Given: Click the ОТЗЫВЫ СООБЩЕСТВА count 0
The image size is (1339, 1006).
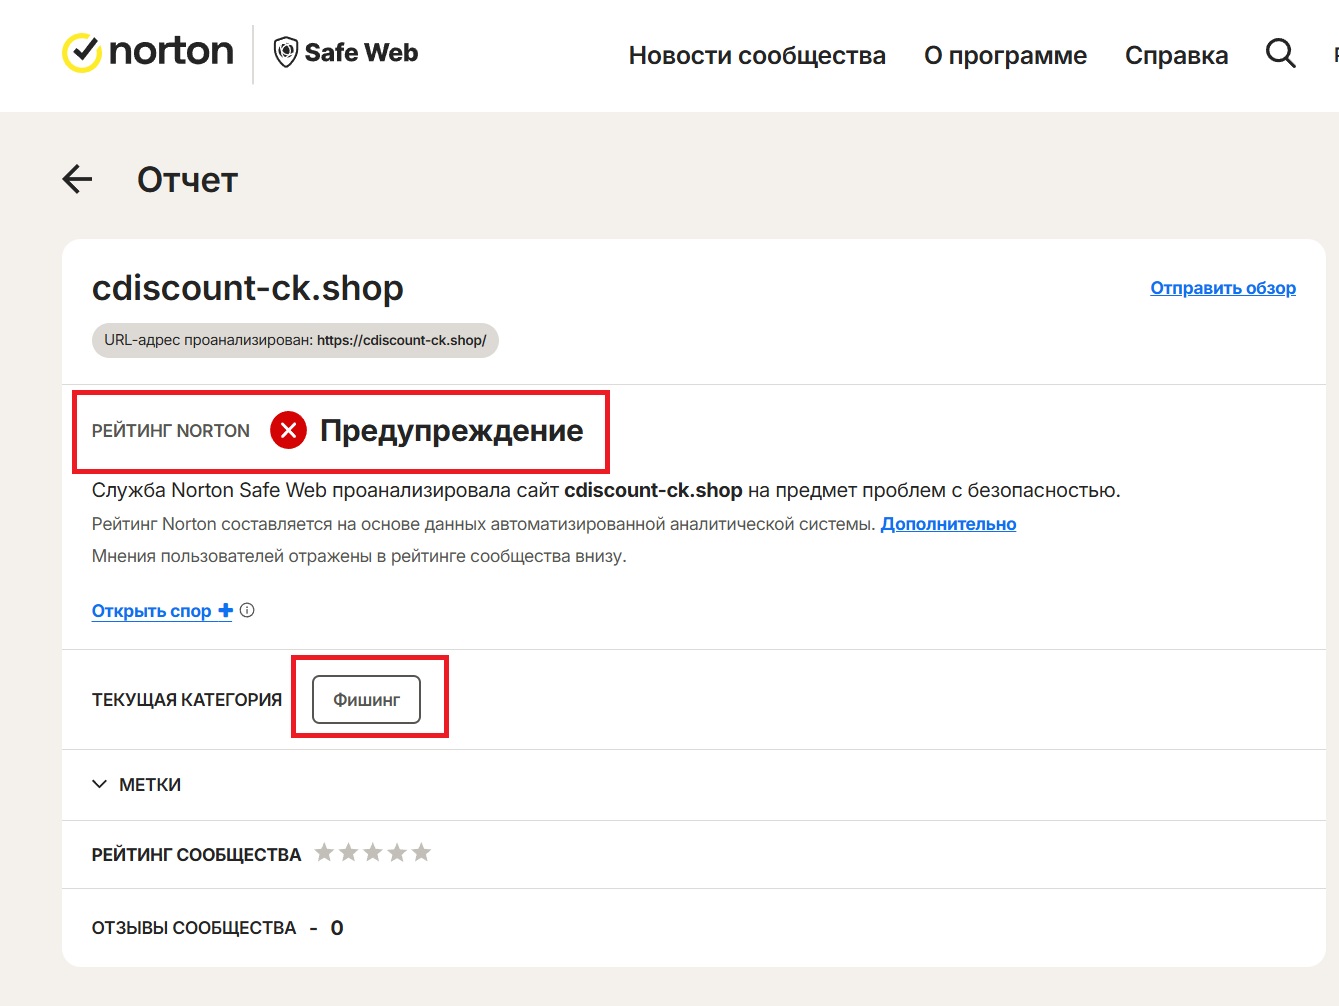Looking at the screenshot, I should click(x=337, y=928).
